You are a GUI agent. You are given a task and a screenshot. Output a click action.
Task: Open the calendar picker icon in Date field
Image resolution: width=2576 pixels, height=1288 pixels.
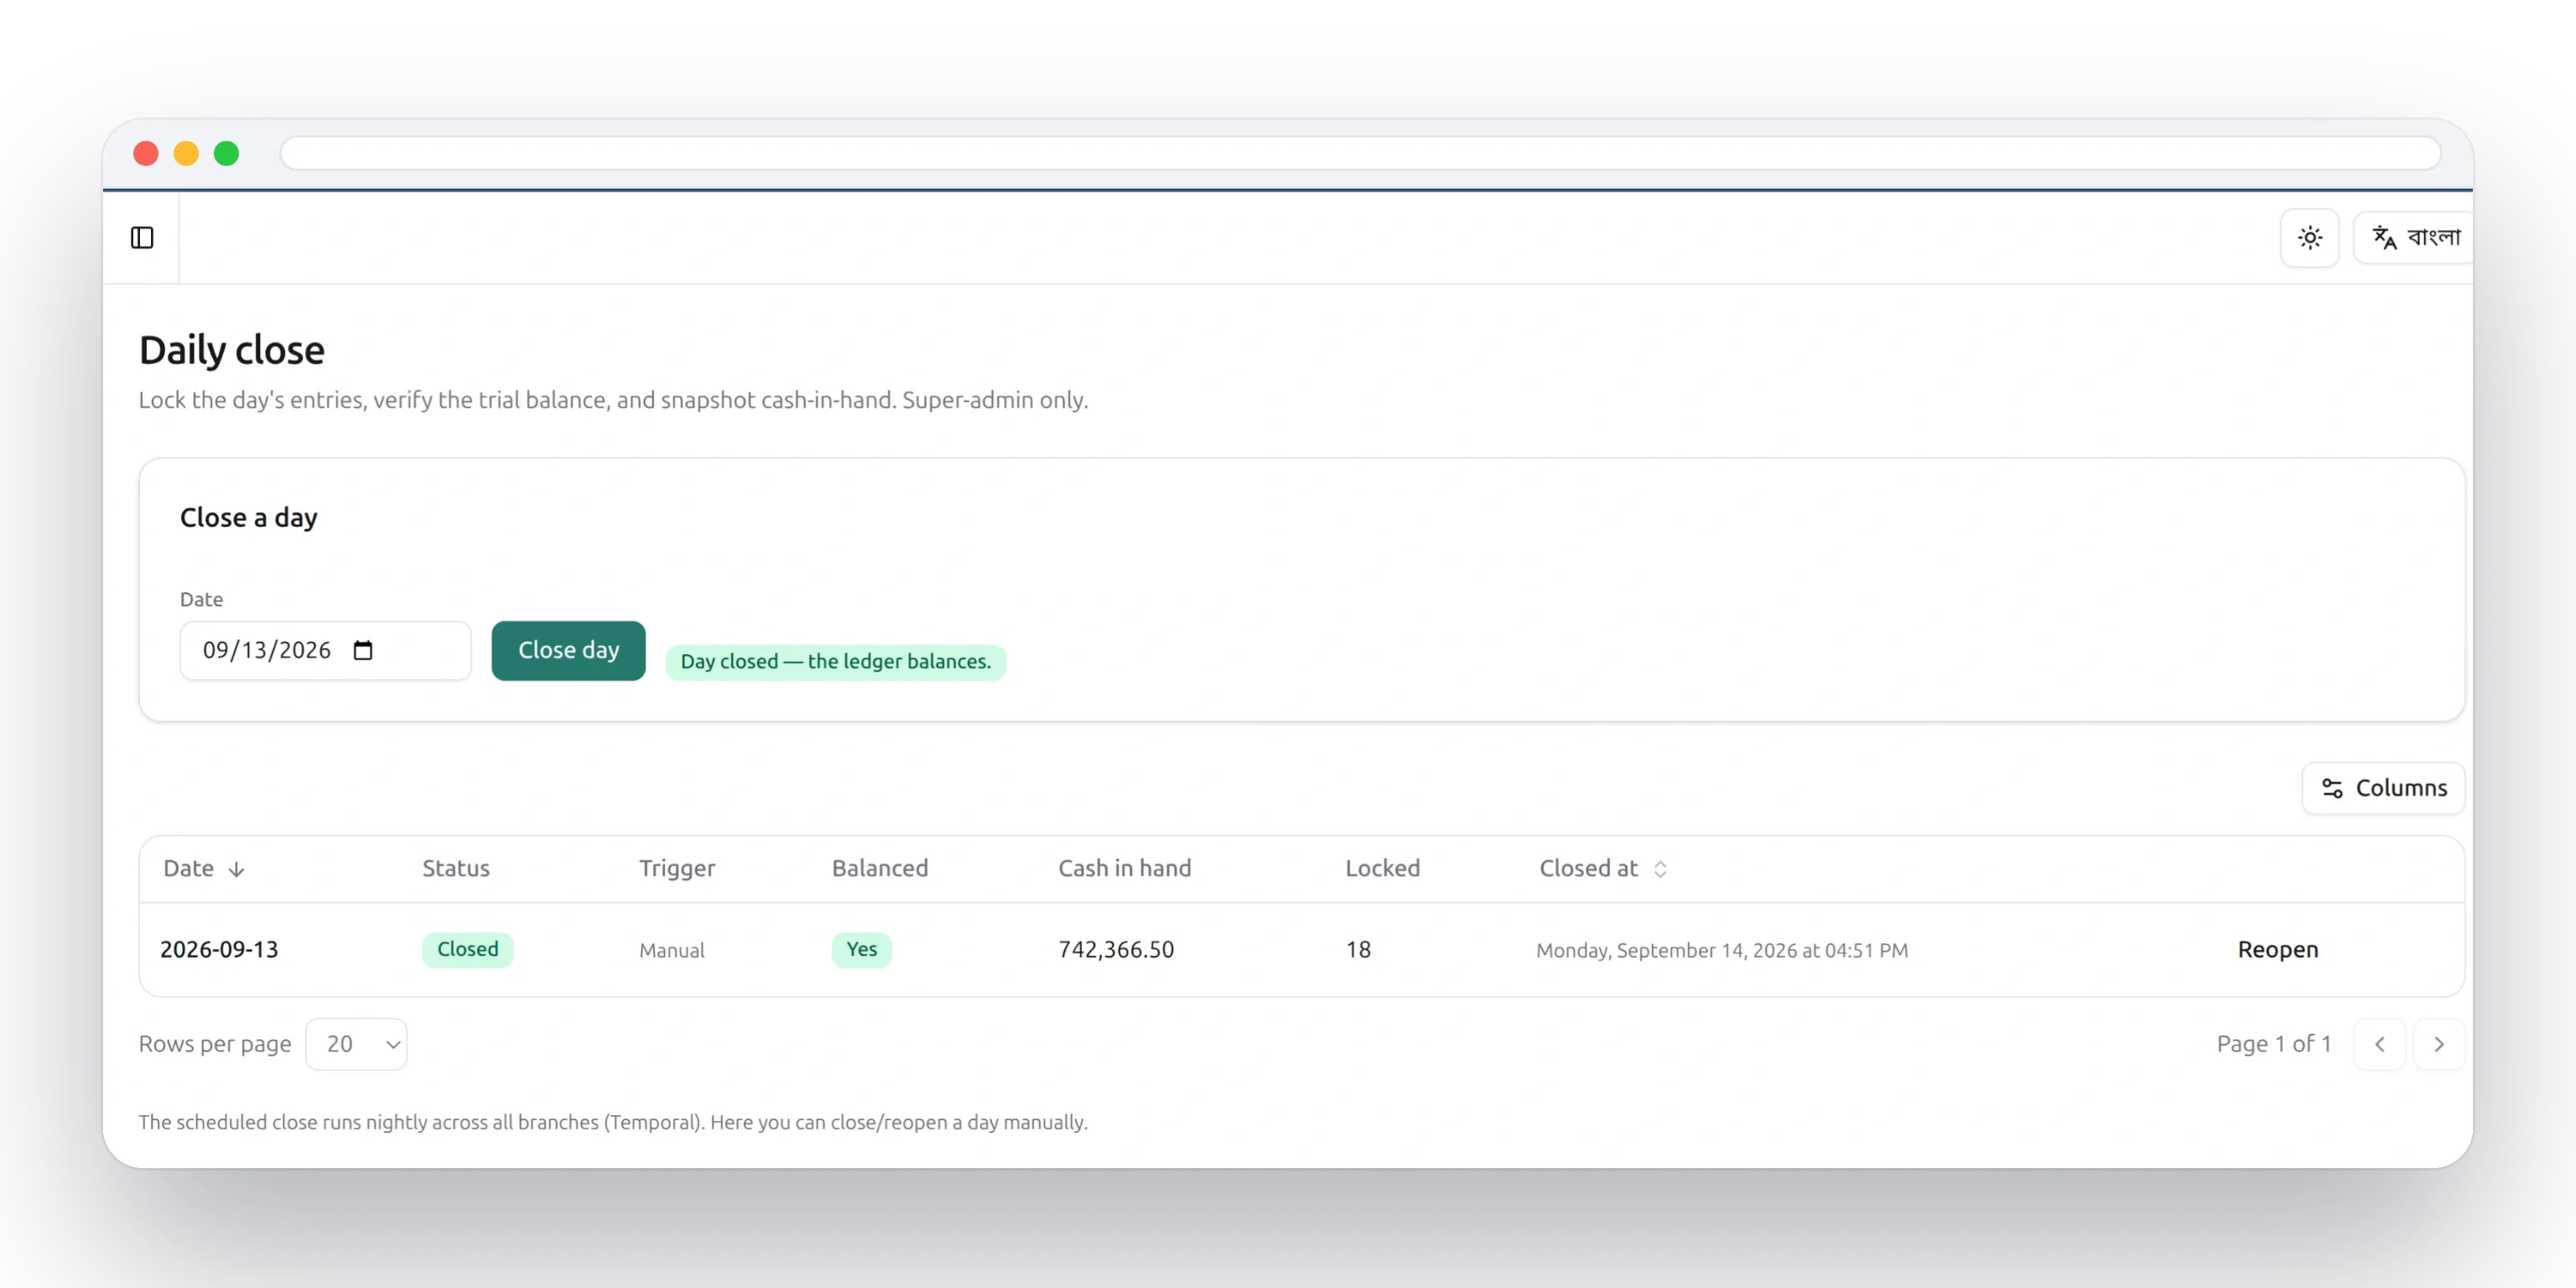point(363,650)
